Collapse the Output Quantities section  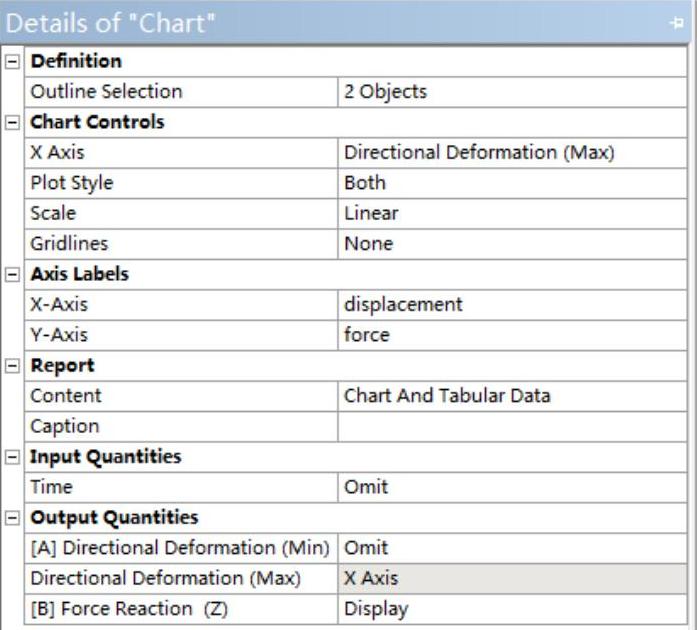pos(12,518)
